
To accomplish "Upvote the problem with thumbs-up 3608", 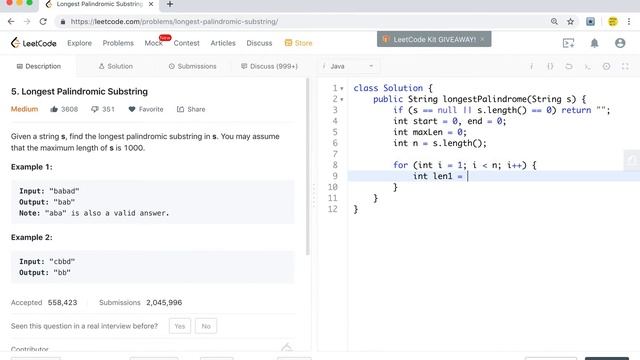I will 64,109.
